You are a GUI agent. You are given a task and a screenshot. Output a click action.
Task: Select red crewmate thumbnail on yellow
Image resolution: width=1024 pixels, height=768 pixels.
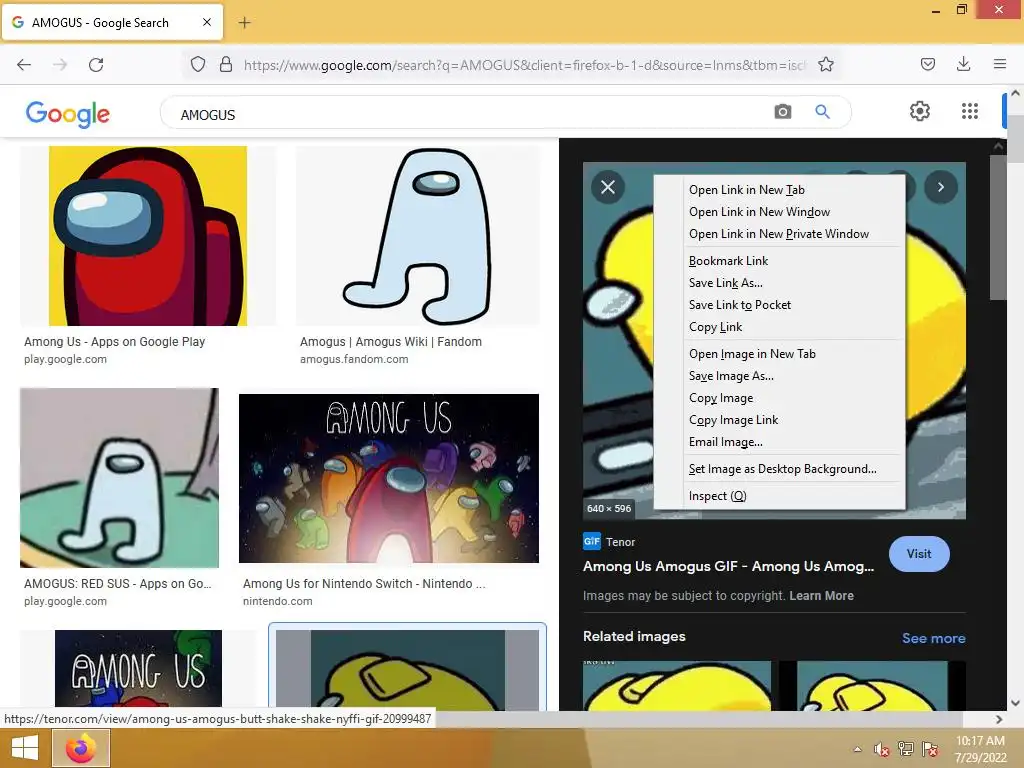[x=148, y=236]
